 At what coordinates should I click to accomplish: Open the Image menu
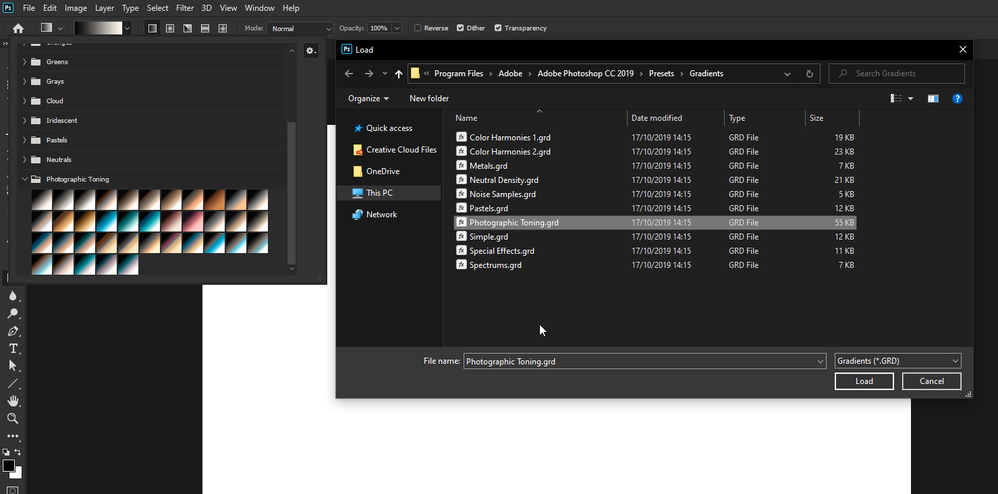point(76,8)
